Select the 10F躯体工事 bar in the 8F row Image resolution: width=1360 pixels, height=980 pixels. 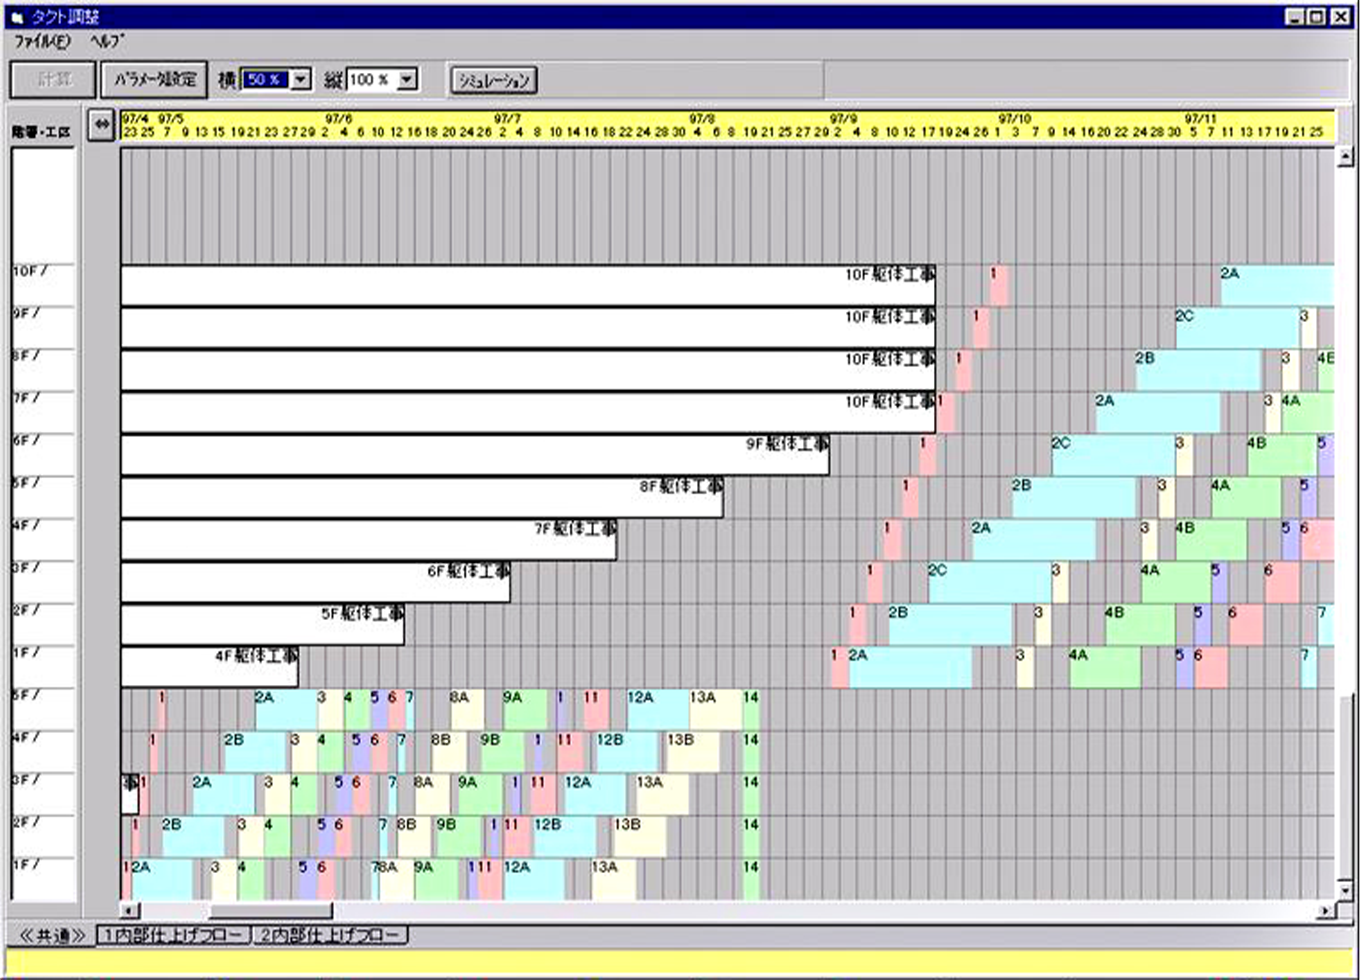click(x=528, y=370)
